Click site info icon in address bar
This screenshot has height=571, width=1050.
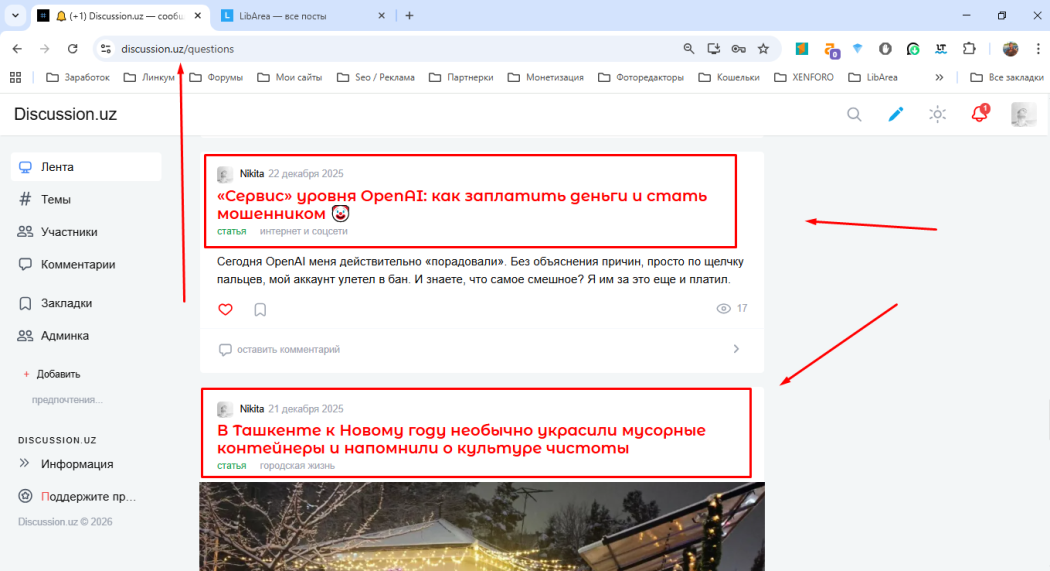(x=106, y=49)
